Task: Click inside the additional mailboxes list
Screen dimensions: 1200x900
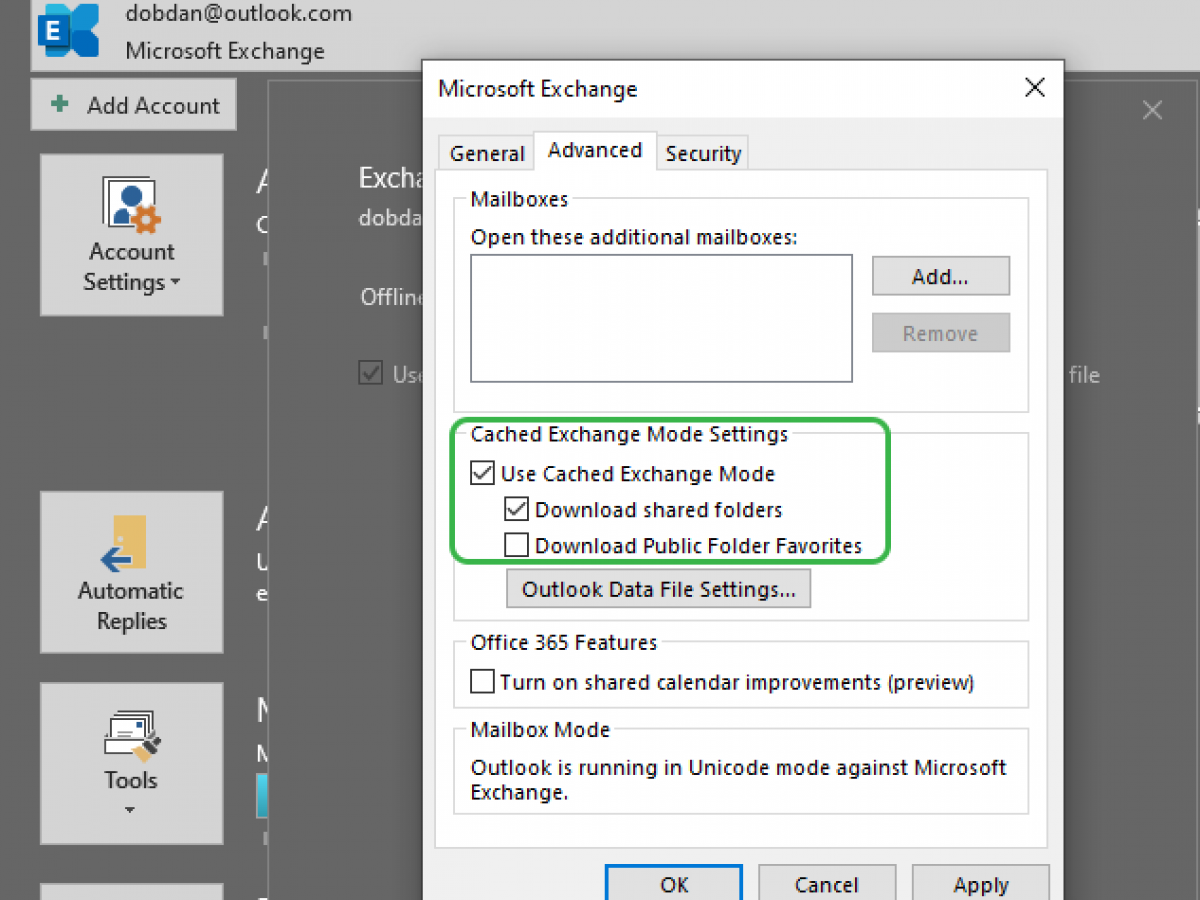Action: 661,318
